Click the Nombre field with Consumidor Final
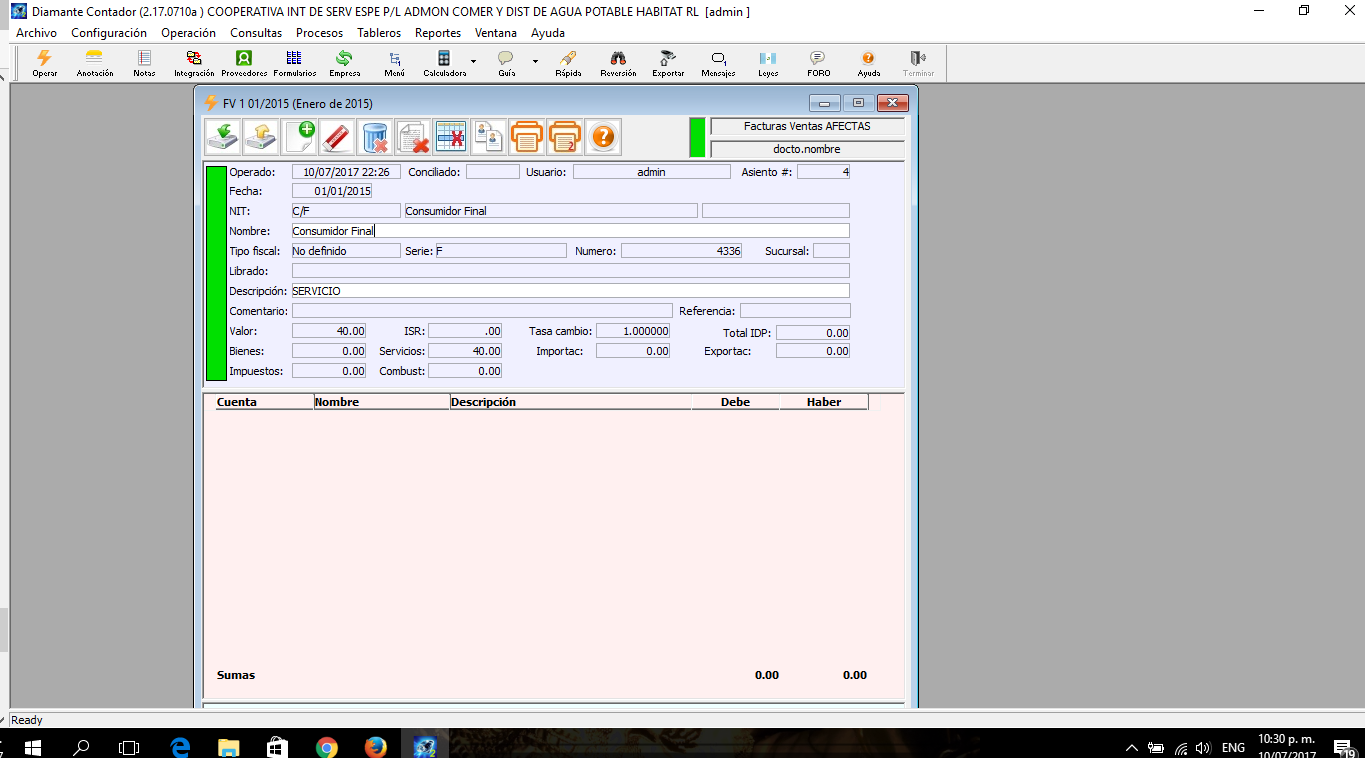Viewport: 1365px width, 758px height. click(x=570, y=231)
